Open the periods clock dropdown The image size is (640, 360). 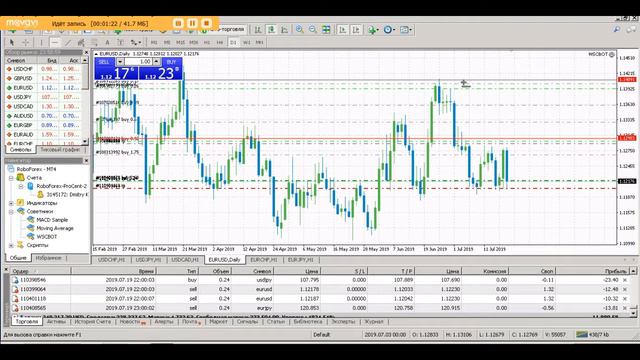coord(389,30)
